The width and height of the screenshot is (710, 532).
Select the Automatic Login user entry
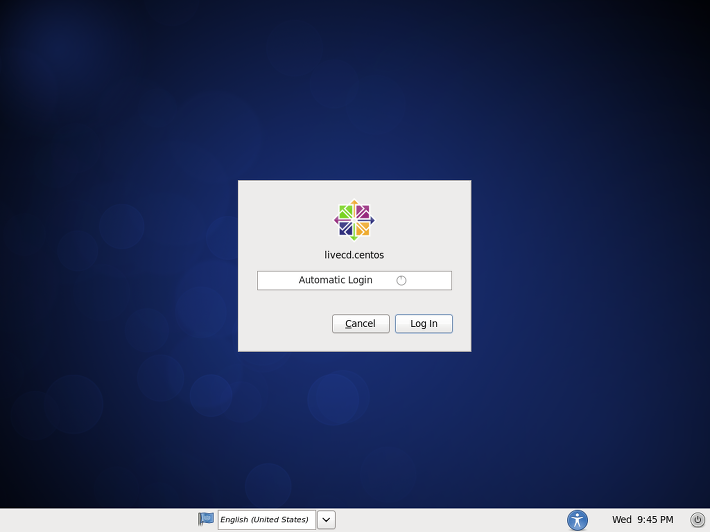[x=354, y=280]
